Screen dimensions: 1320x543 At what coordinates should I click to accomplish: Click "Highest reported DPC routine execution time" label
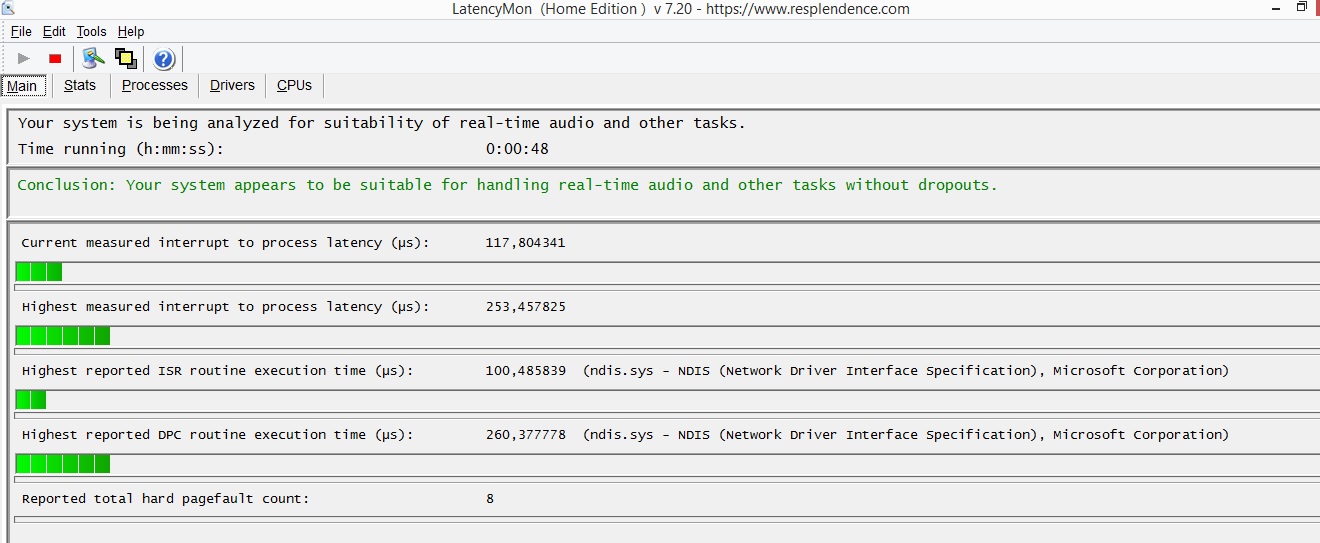217,435
